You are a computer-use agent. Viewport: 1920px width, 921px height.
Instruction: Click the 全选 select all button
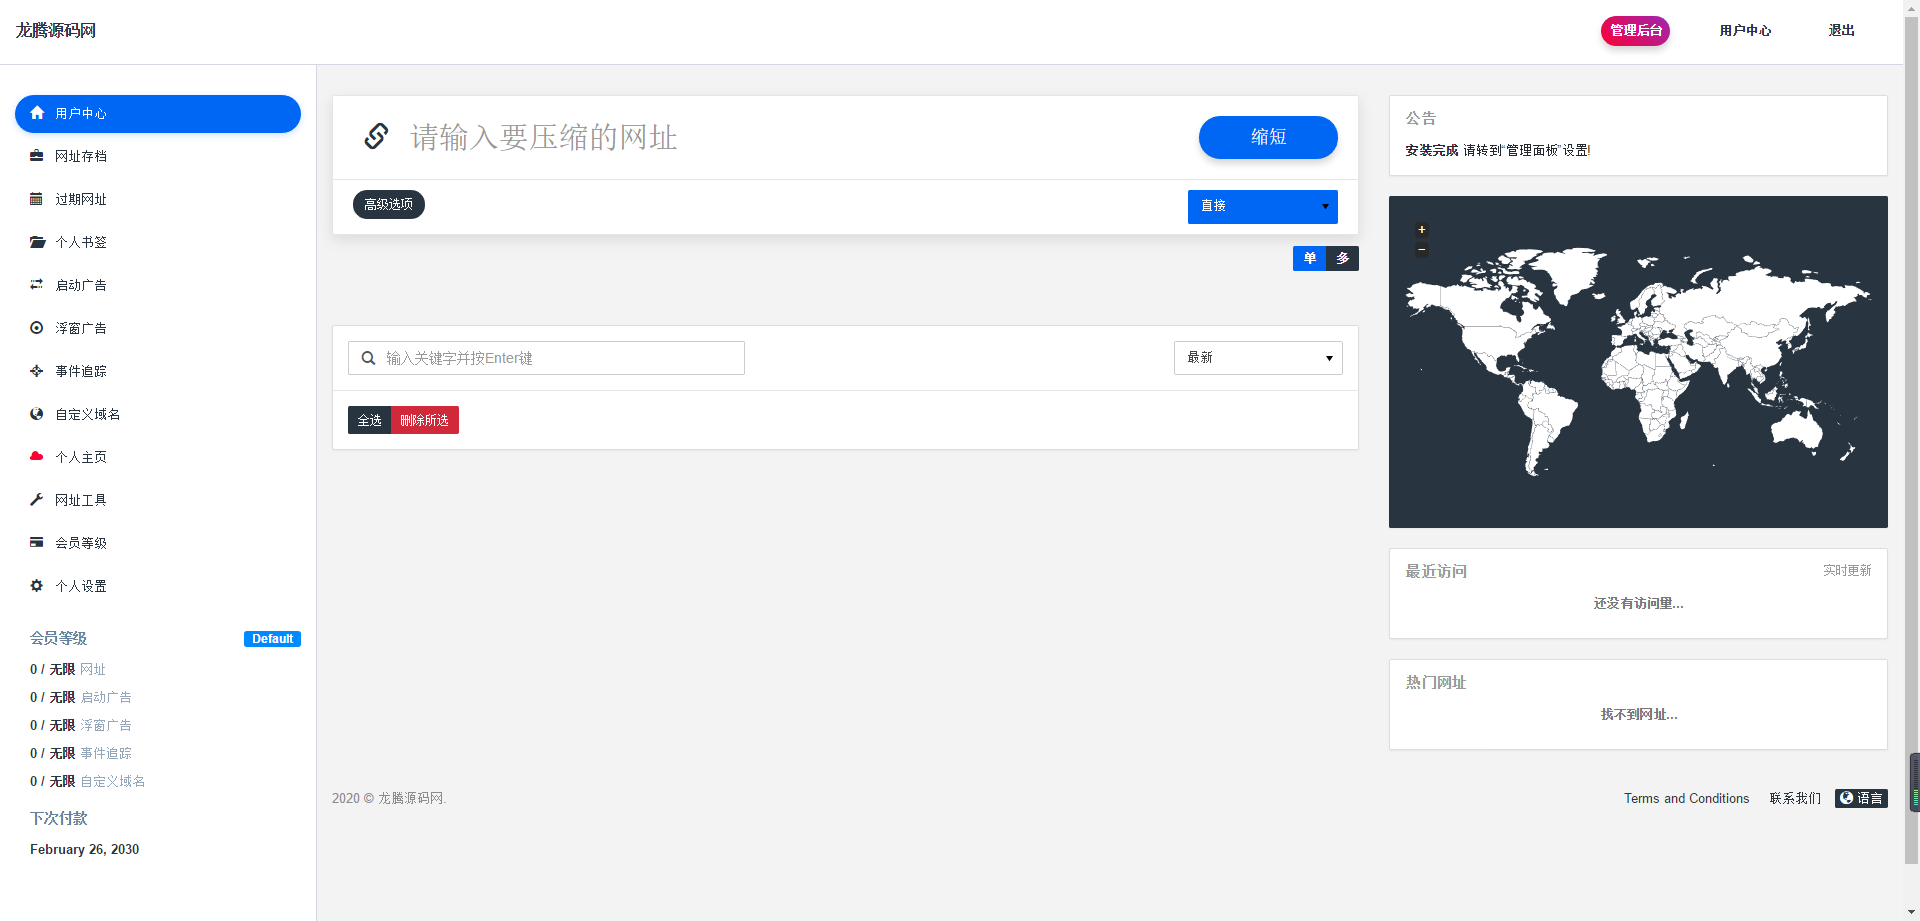369,420
